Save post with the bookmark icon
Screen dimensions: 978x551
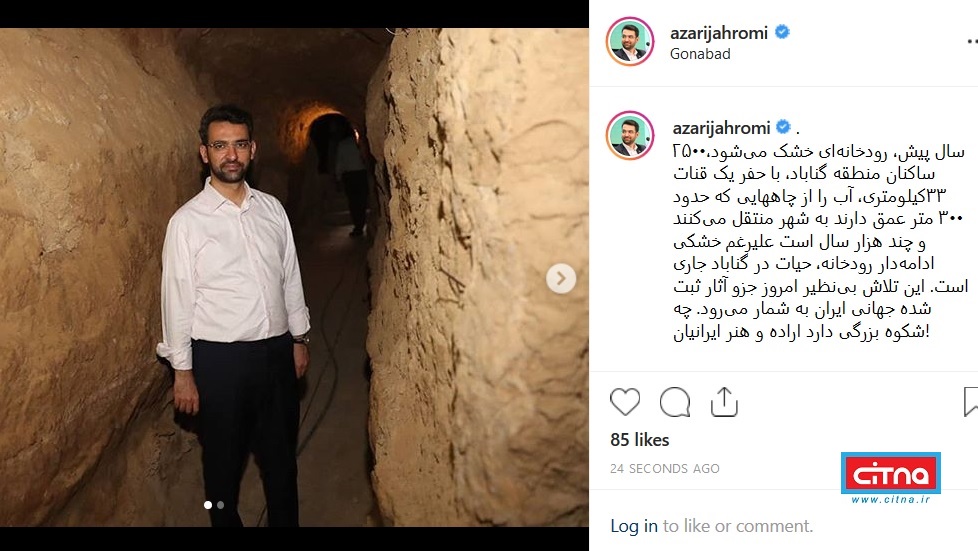click(971, 401)
